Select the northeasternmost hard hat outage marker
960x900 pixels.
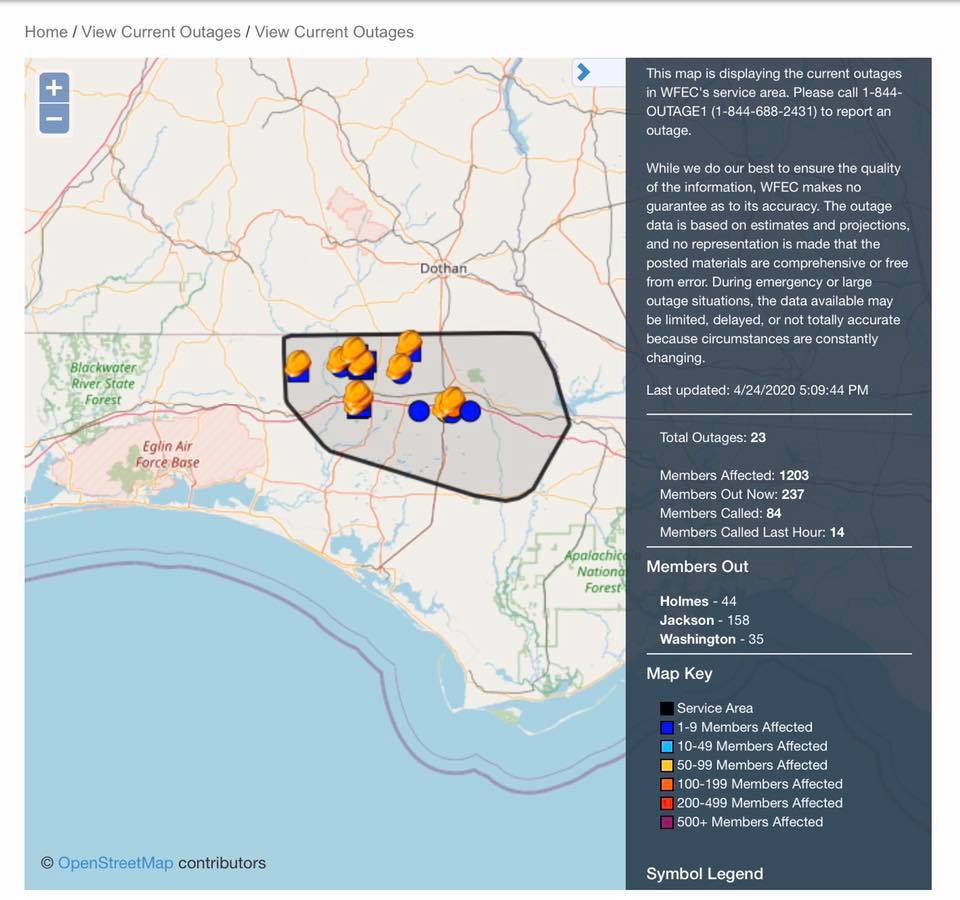(410, 345)
